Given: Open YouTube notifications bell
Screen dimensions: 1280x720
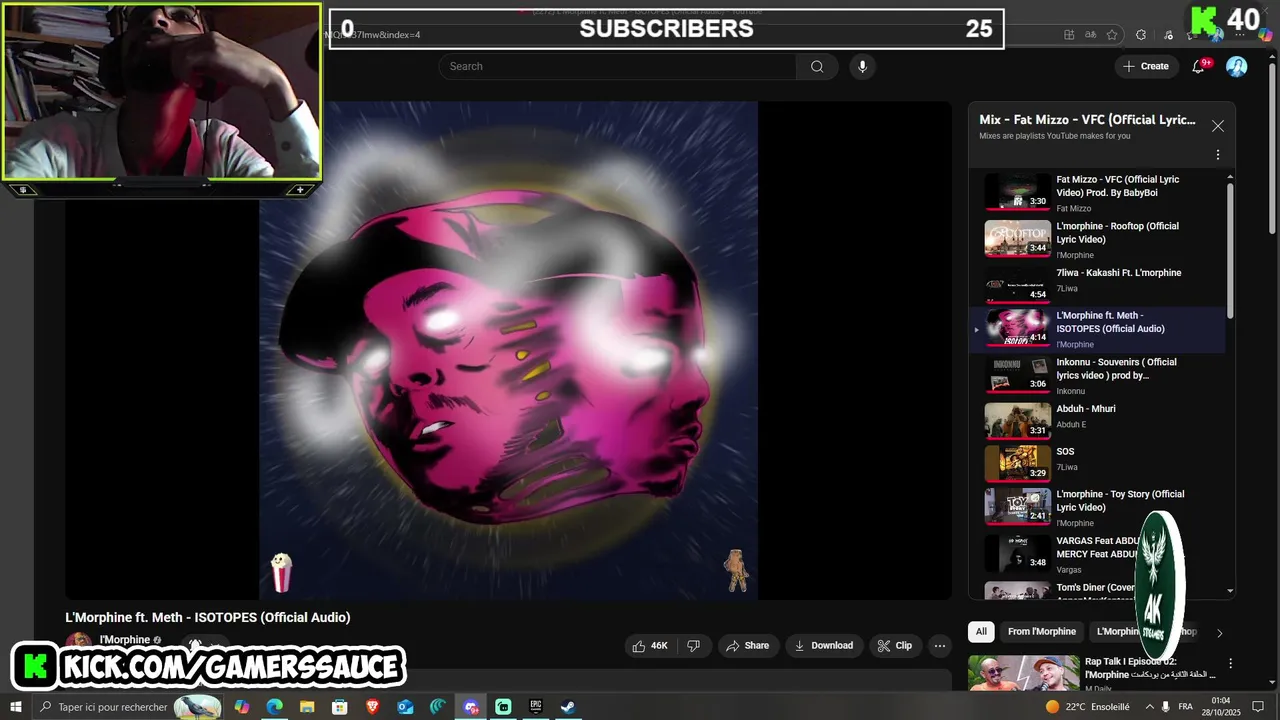Looking at the screenshot, I should click(x=1199, y=67).
